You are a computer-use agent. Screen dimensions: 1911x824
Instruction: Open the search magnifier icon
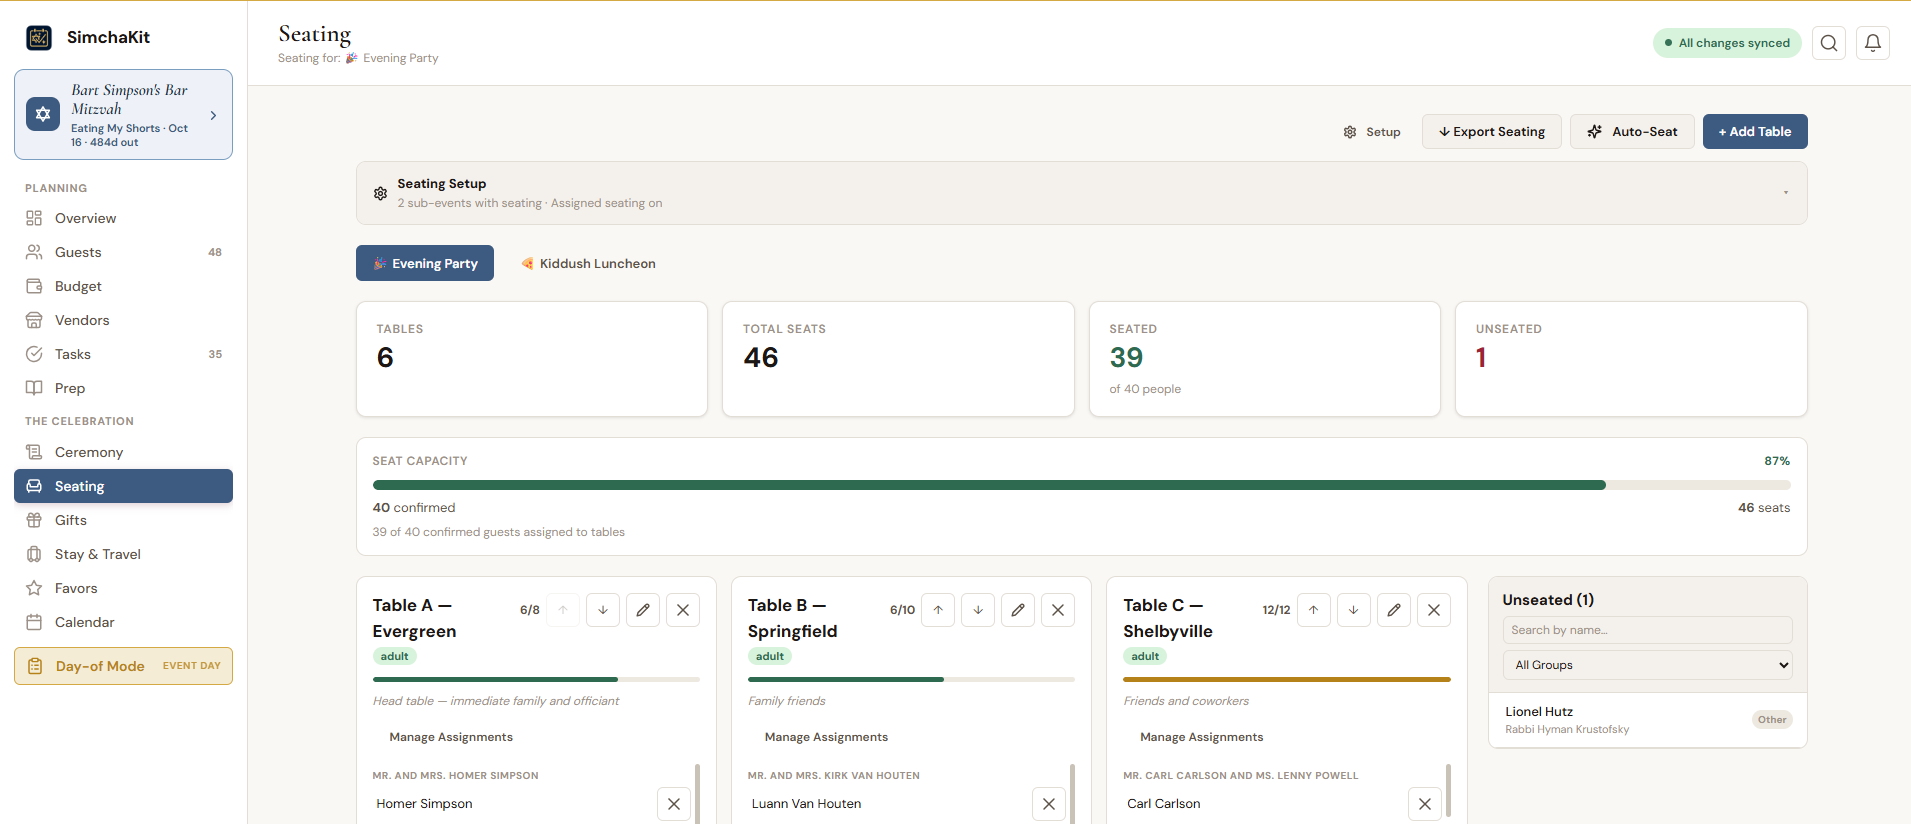coord(1829,43)
